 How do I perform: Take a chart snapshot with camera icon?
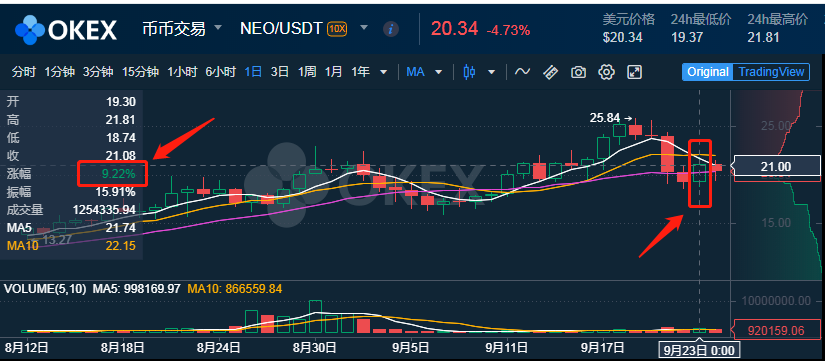[578, 72]
